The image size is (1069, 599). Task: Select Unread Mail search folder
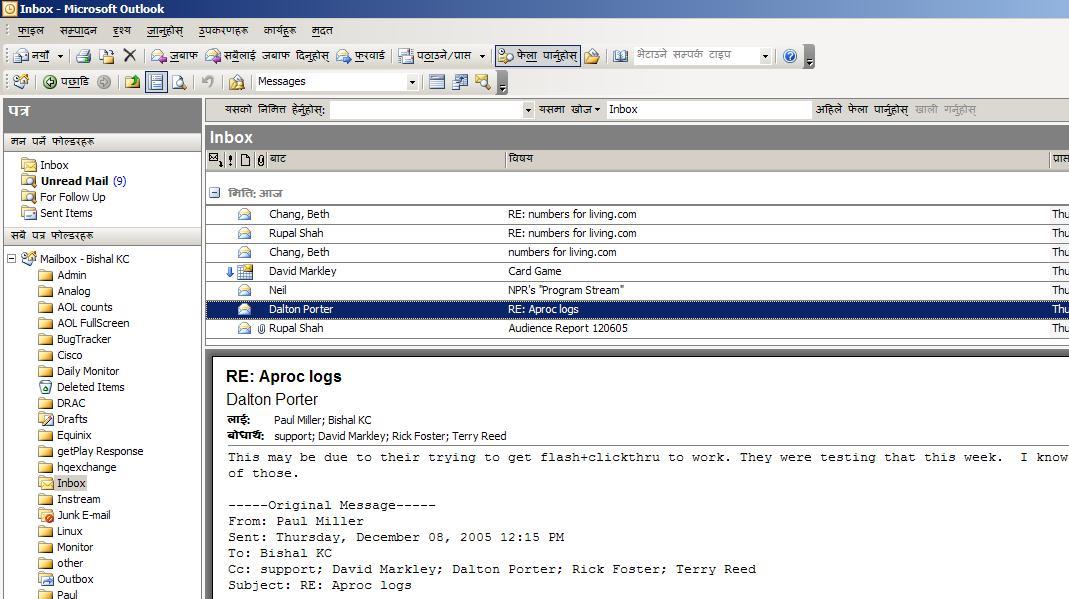(74, 181)
